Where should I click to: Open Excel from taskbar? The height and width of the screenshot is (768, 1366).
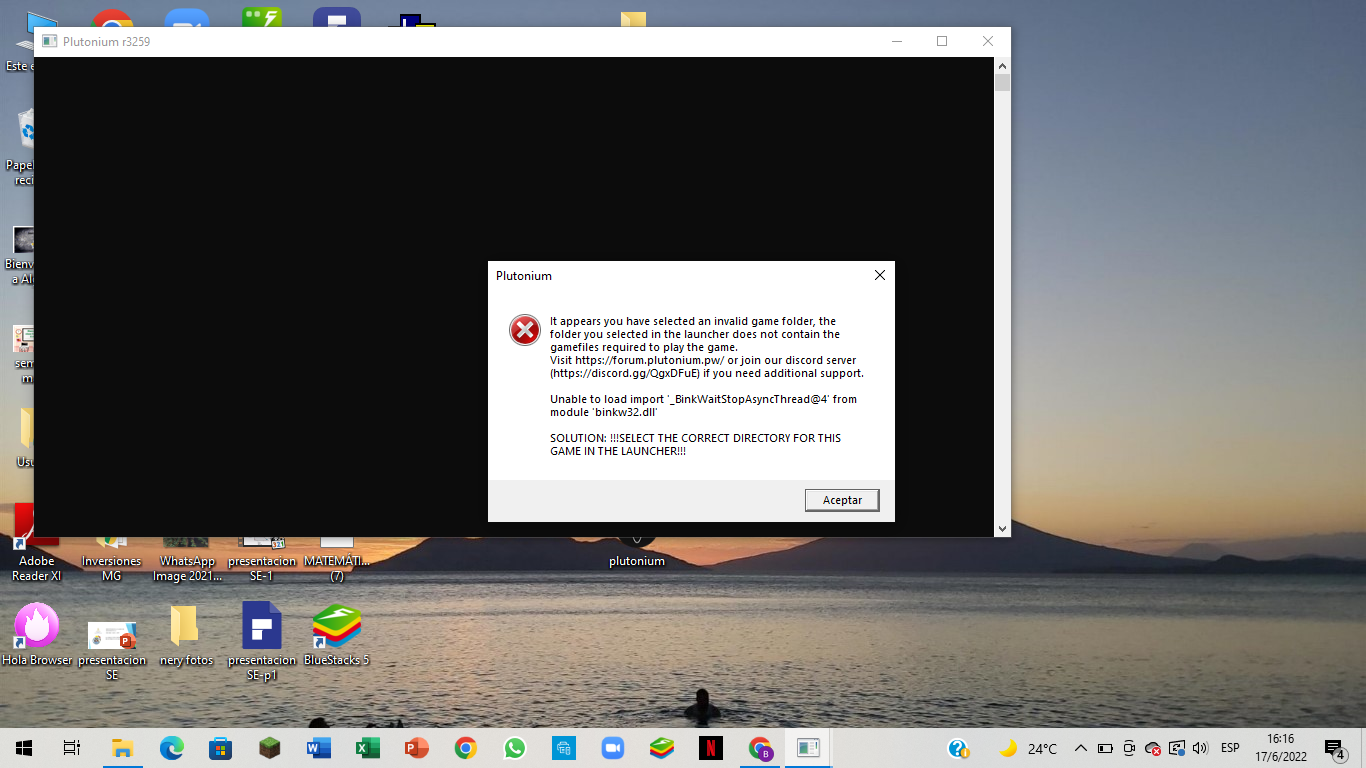pyautogui.click(x=367, y=748)
